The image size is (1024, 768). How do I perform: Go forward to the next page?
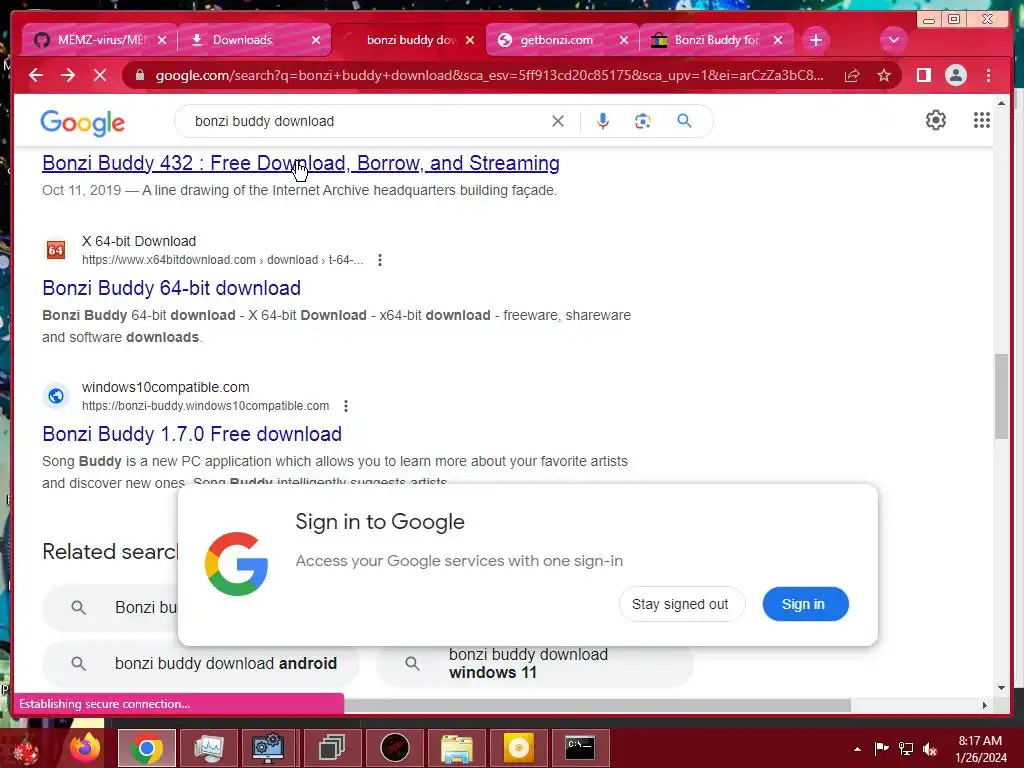(68, 75)
